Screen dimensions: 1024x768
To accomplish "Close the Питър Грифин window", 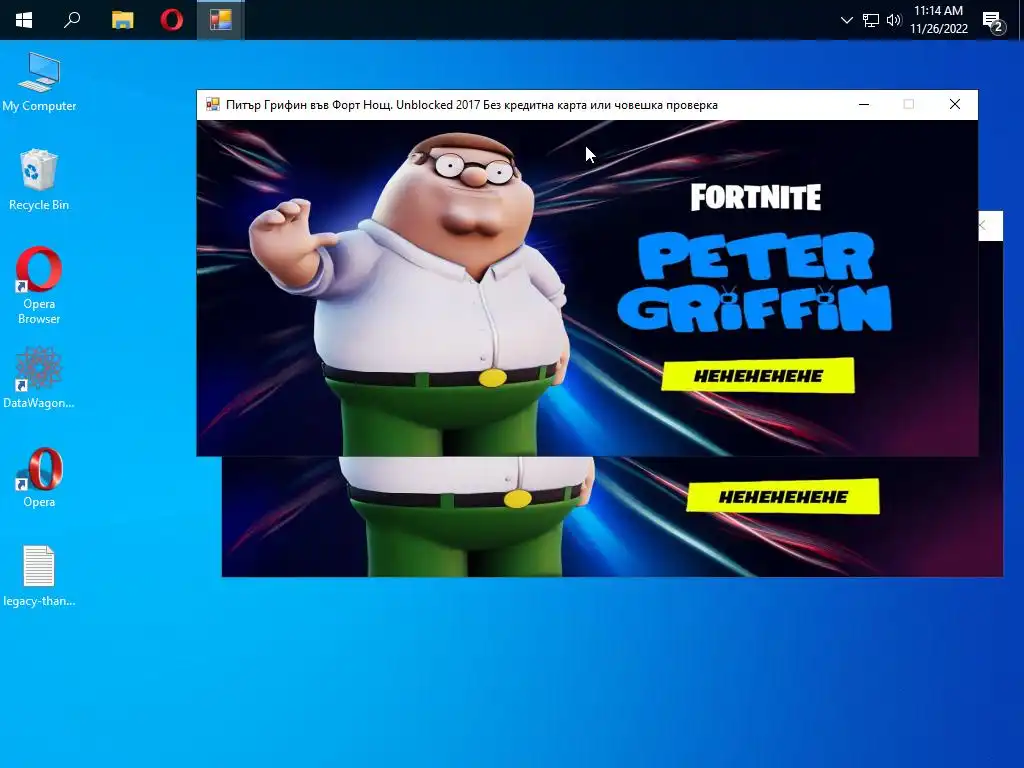I will point(955,104).
